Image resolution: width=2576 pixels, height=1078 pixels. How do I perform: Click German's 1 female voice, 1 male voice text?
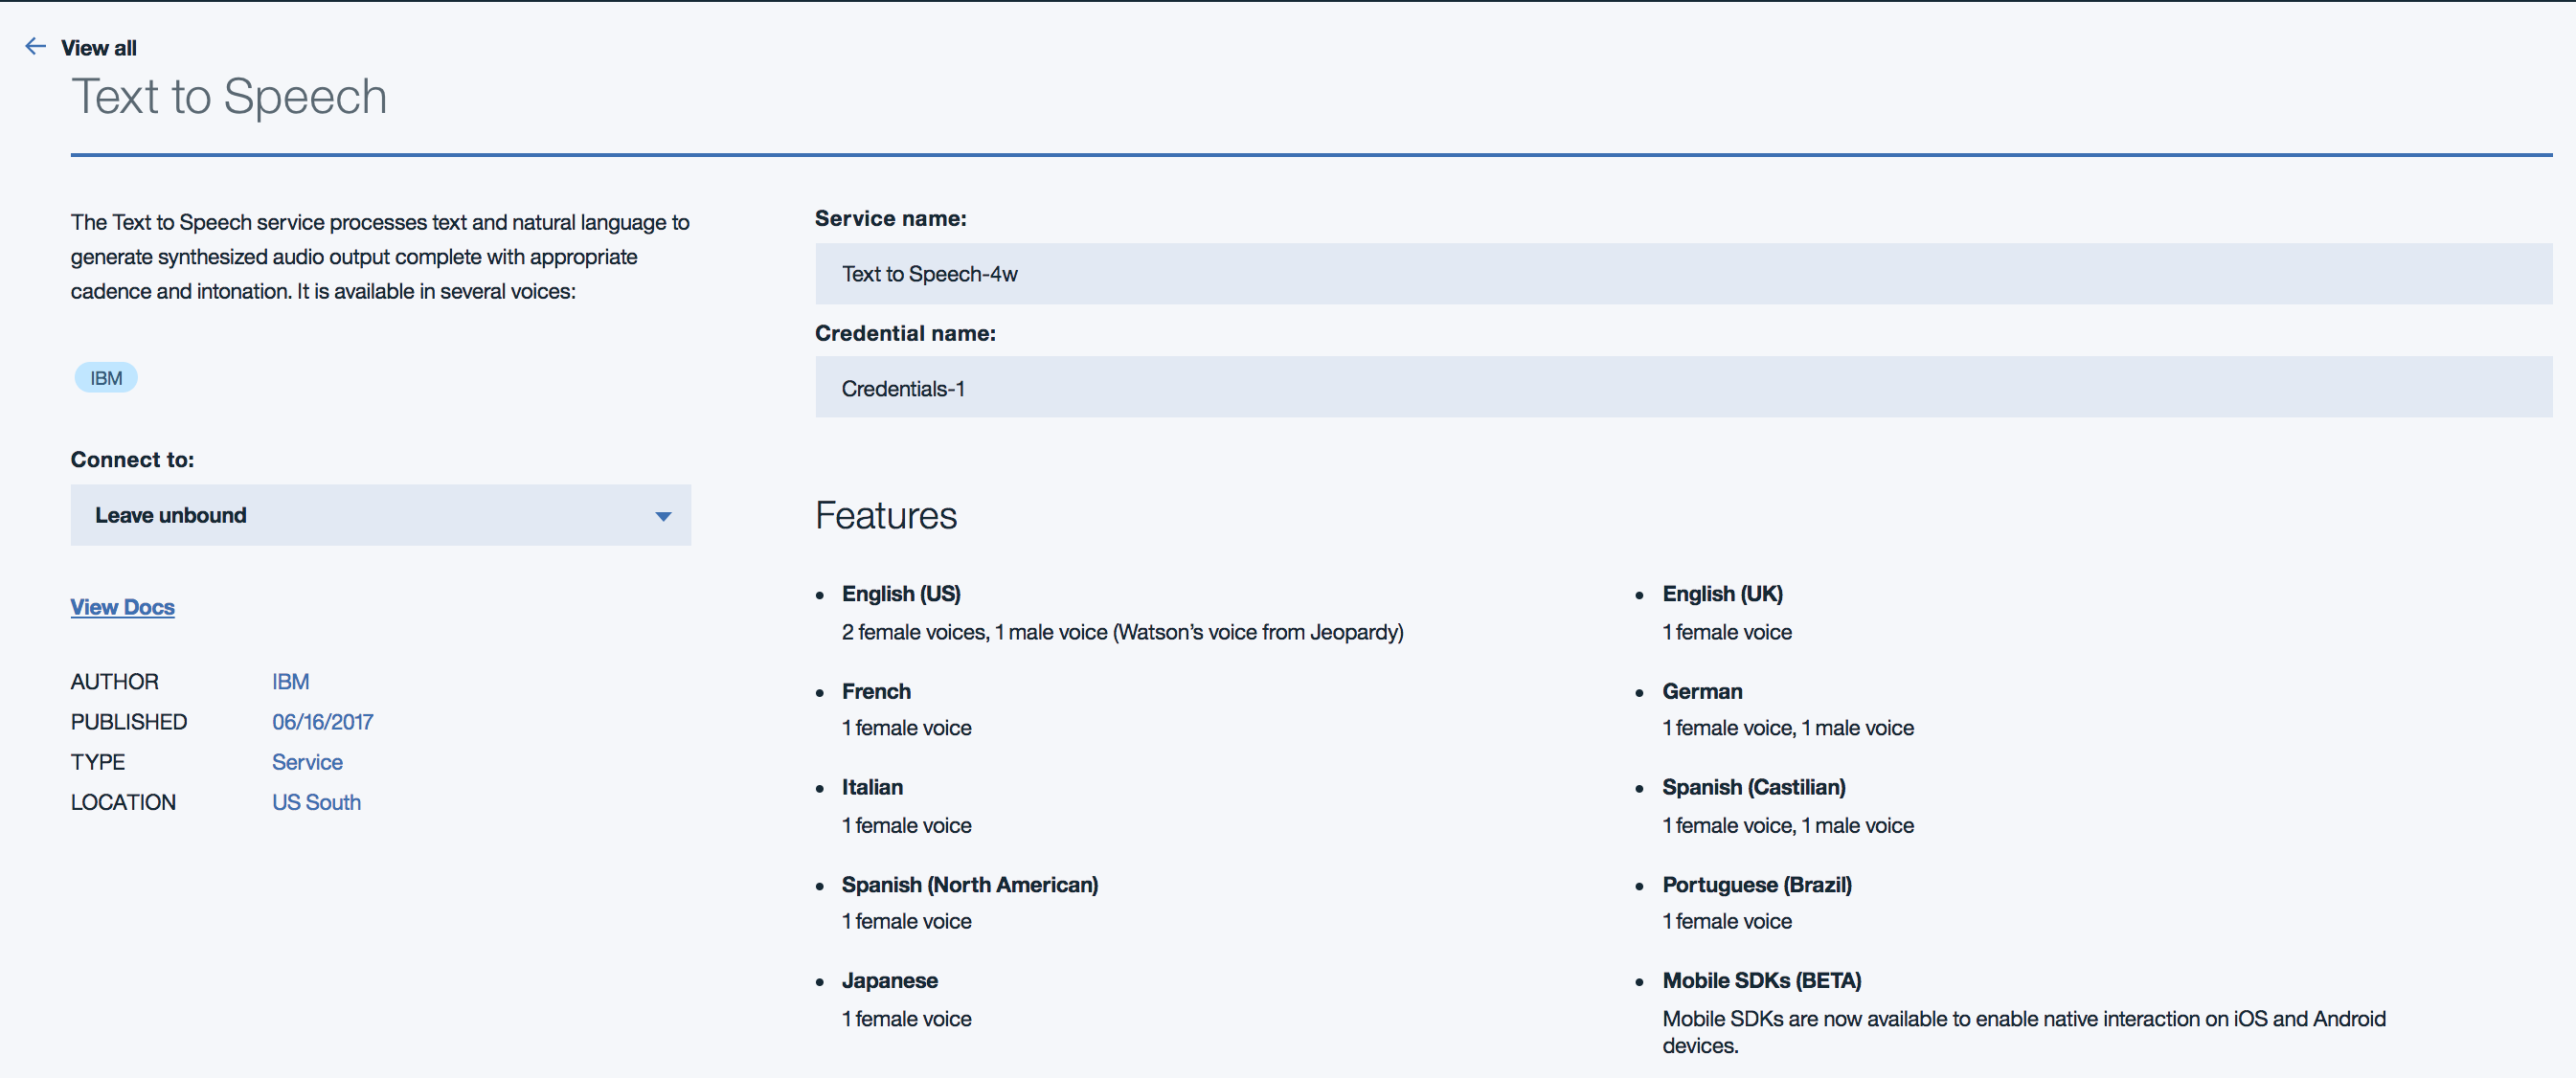(x=1788, y=728)
